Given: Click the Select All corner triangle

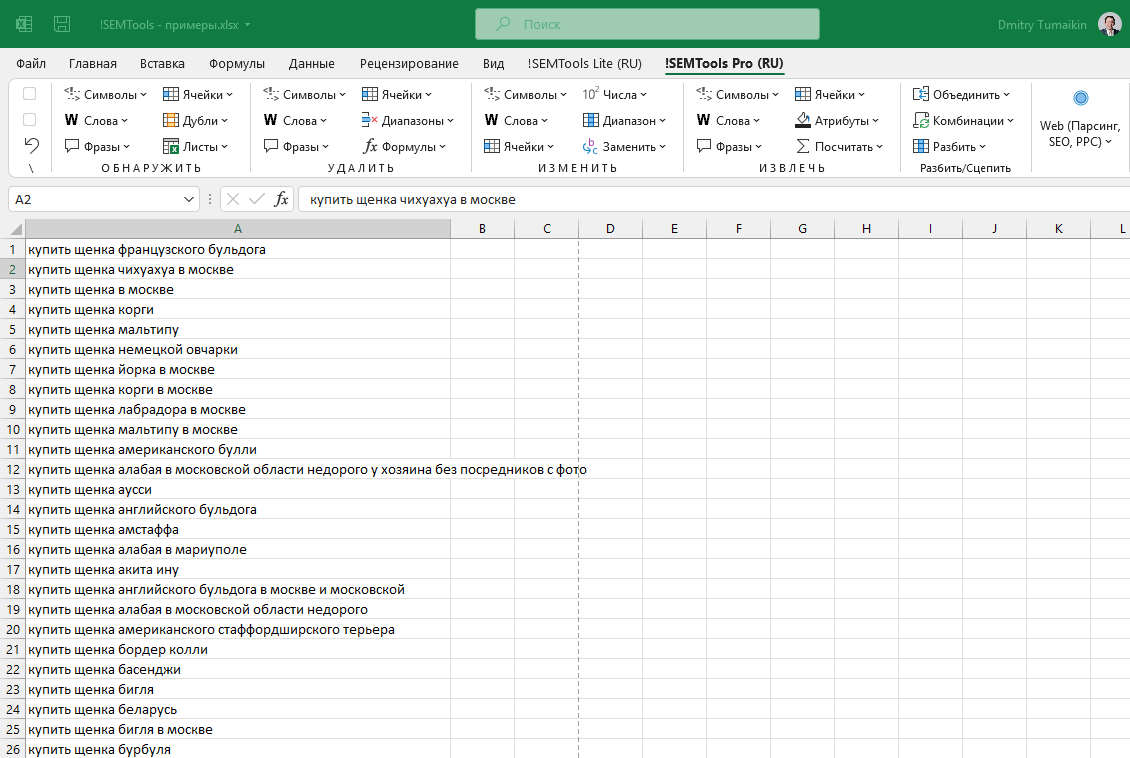Looking at the screenshot, I should click(14, 229).
